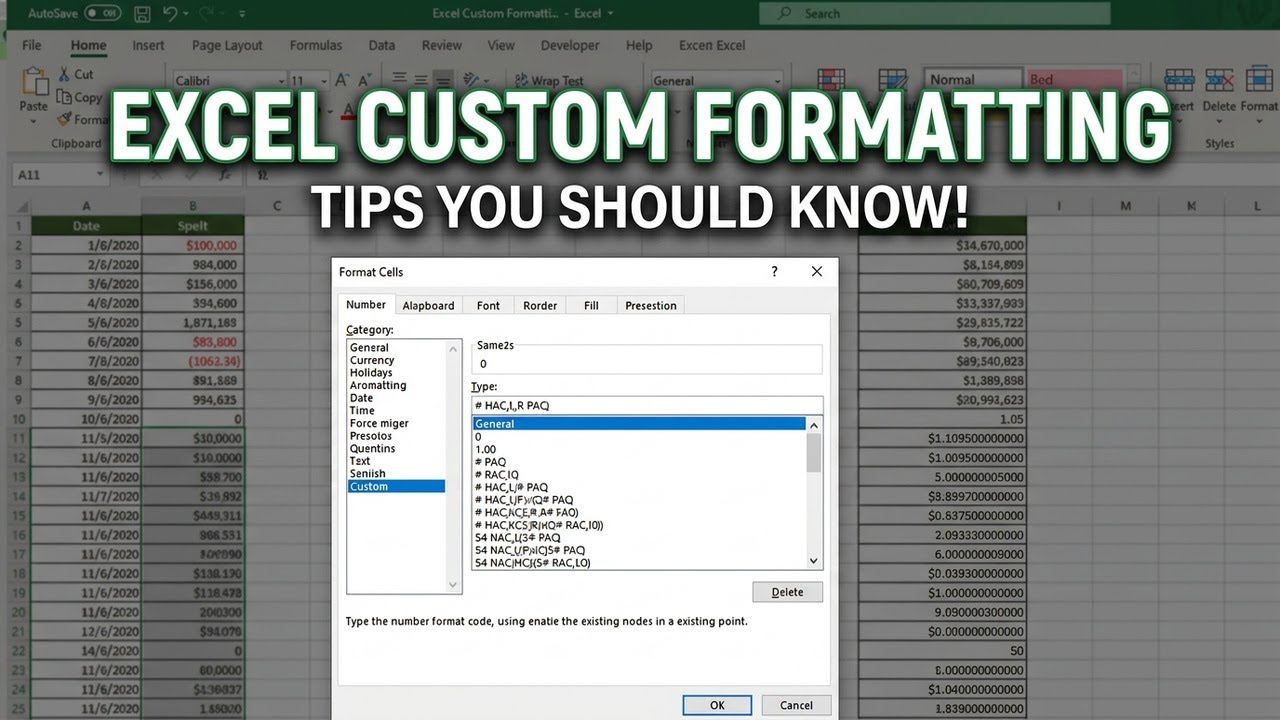Click the bottom align icon in ribbon
Screen dimensions: 1280x720
pos(443,80)
